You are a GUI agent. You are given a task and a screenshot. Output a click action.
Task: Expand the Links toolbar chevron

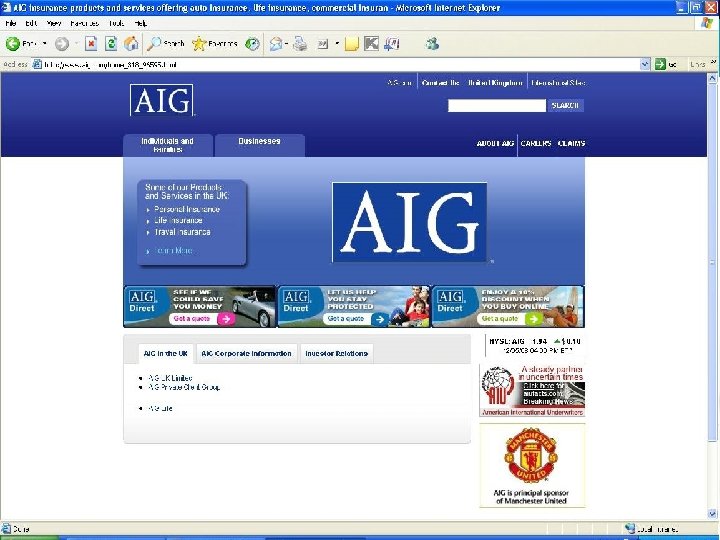[x=713, y=62]
